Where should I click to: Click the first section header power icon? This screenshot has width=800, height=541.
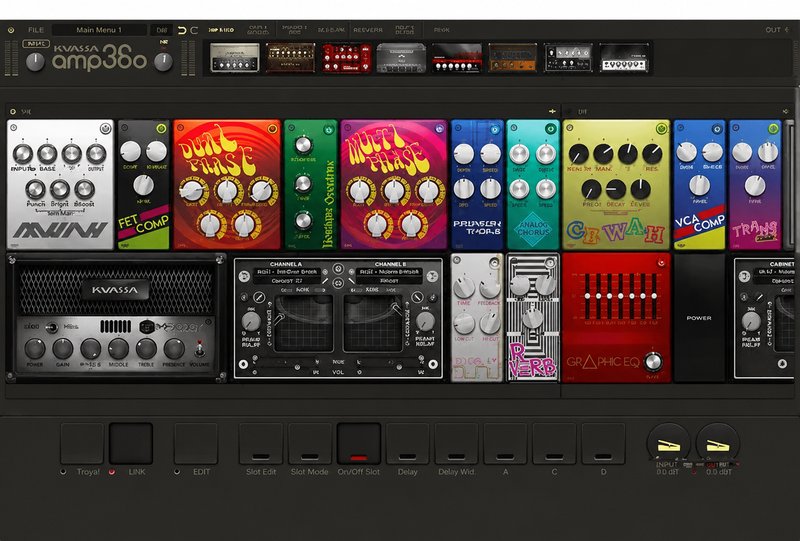click(13, 111)
